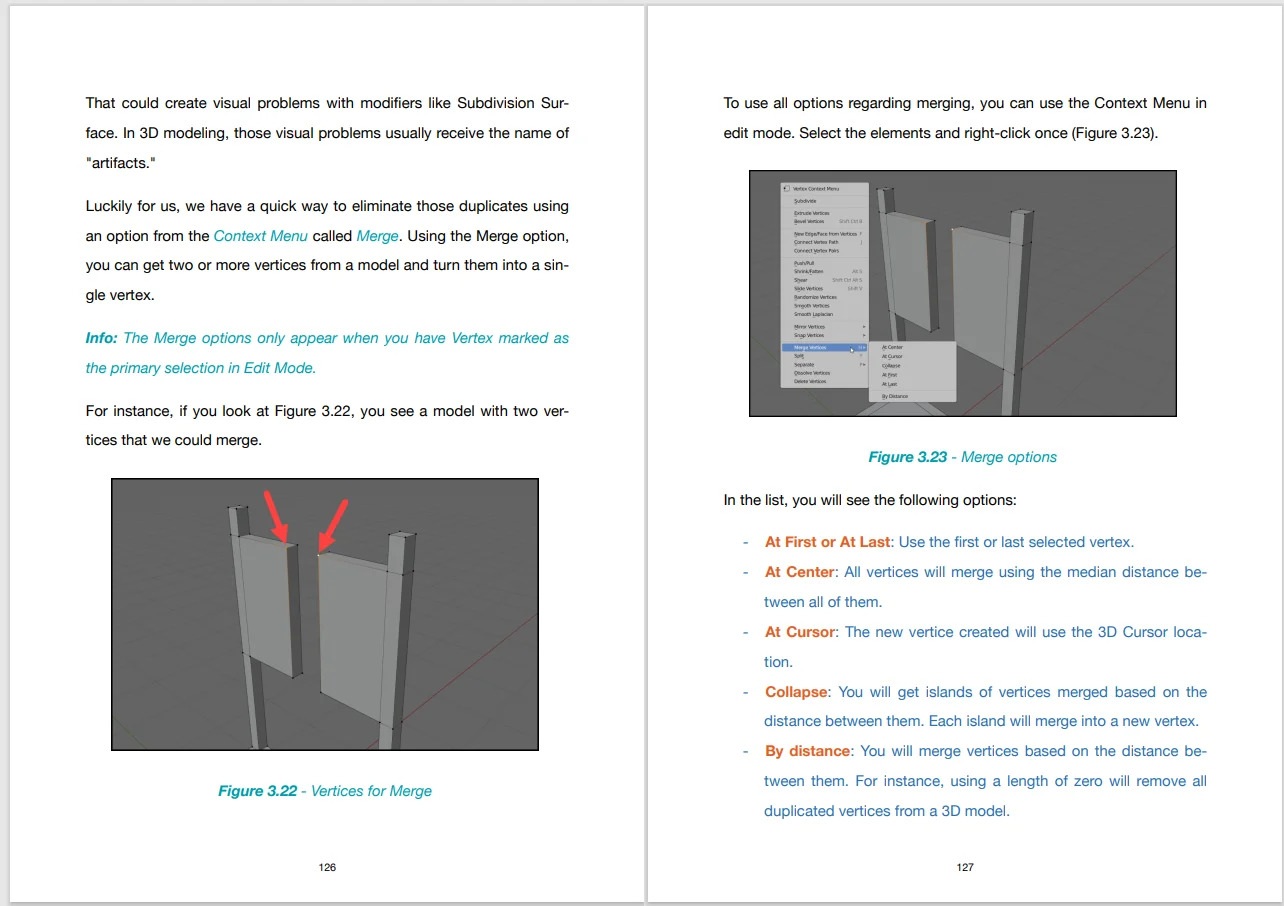1284x906 pixels.
Task: Choose At Center from the merge submenu
Action: pos(892,347)
